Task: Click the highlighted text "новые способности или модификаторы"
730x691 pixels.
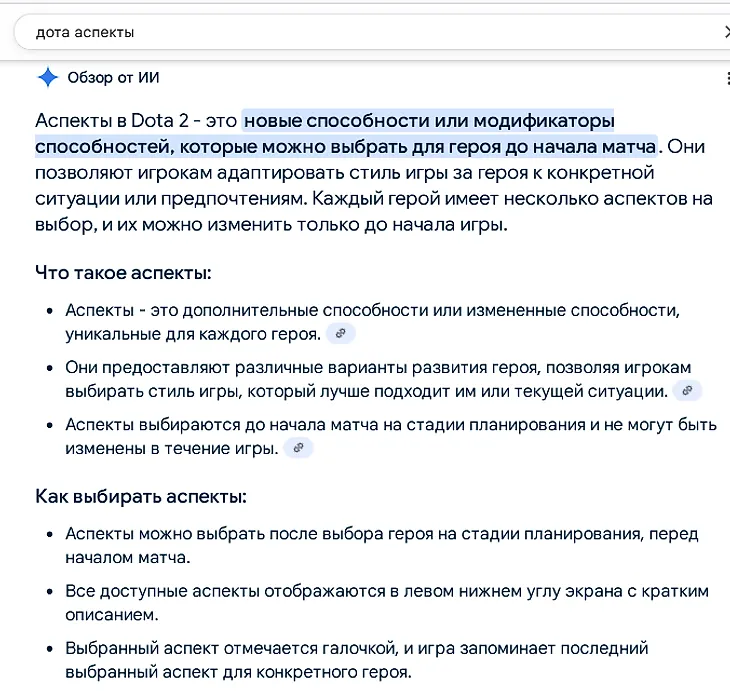Action: 428,121
